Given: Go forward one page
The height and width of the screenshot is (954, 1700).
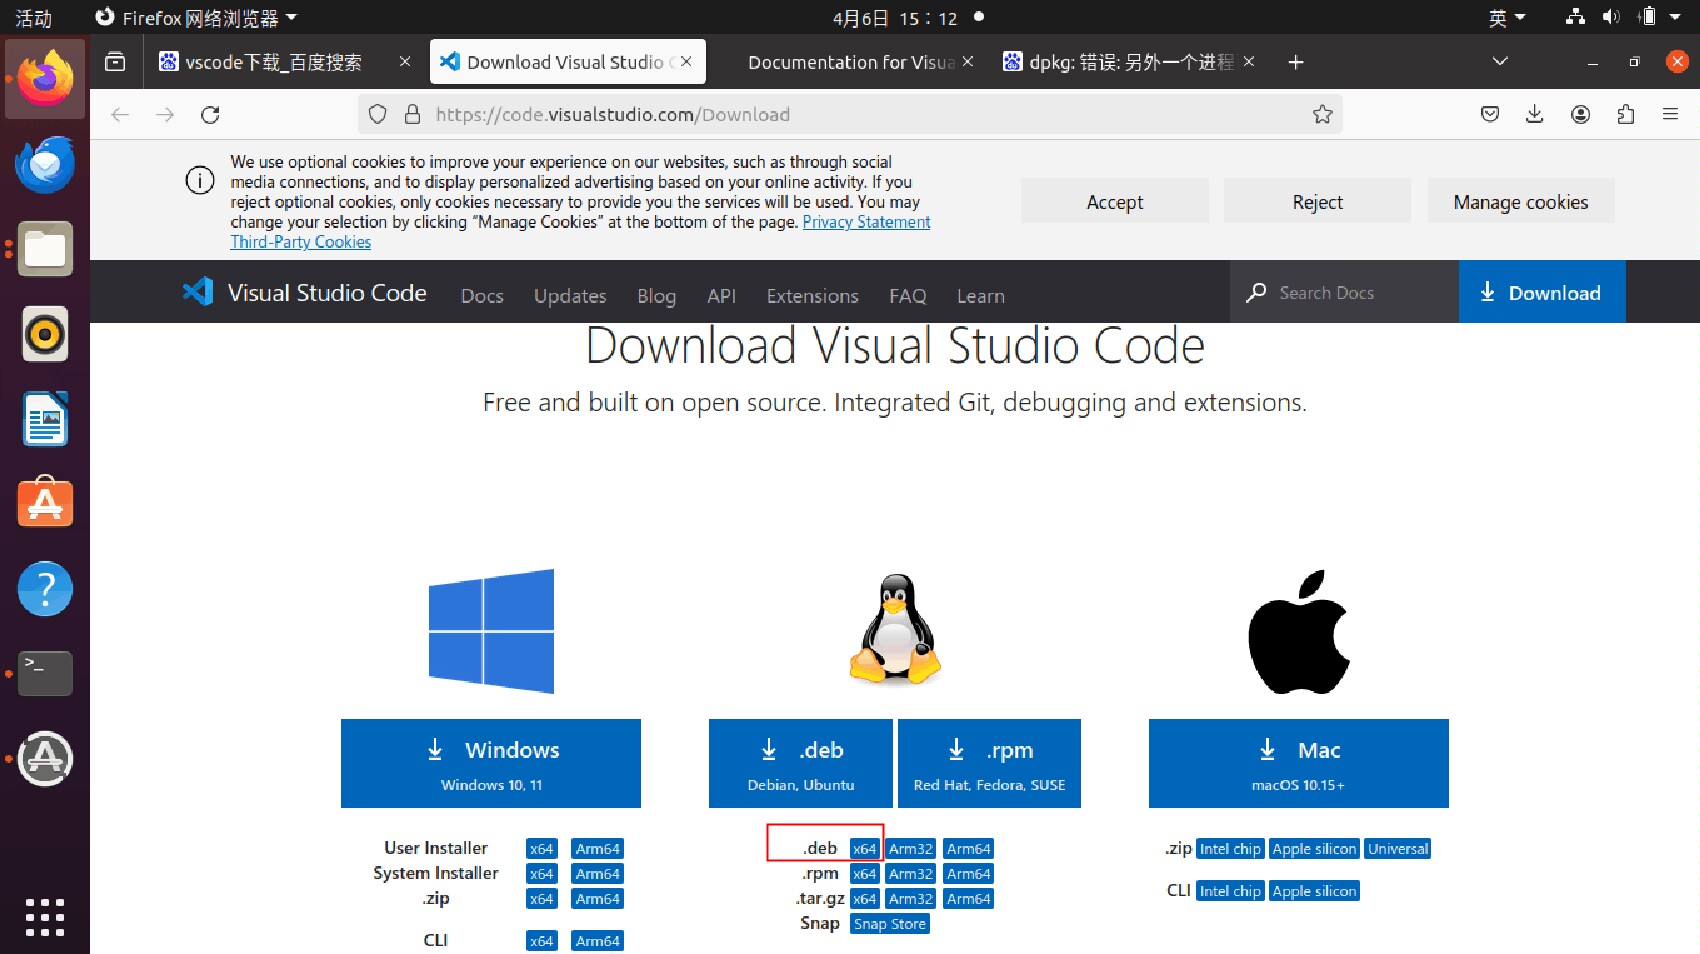Looking at the screenshot, I should click(x=165, y=115).
